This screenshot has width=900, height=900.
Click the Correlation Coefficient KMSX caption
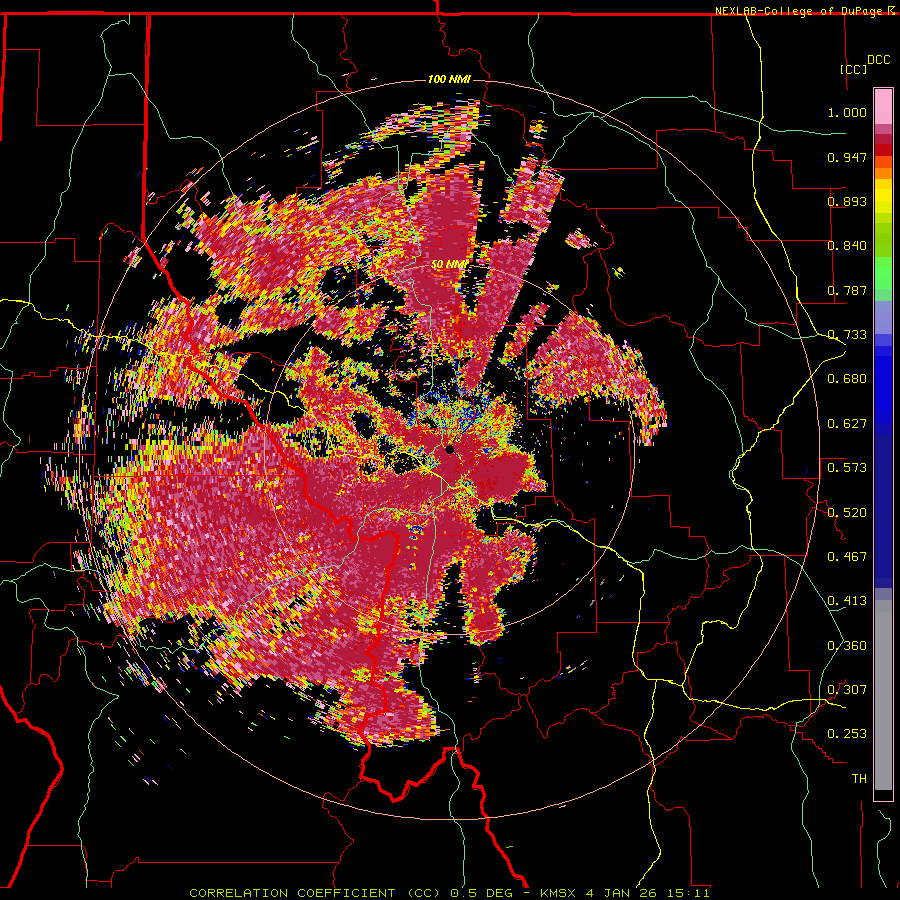[449, 893]
